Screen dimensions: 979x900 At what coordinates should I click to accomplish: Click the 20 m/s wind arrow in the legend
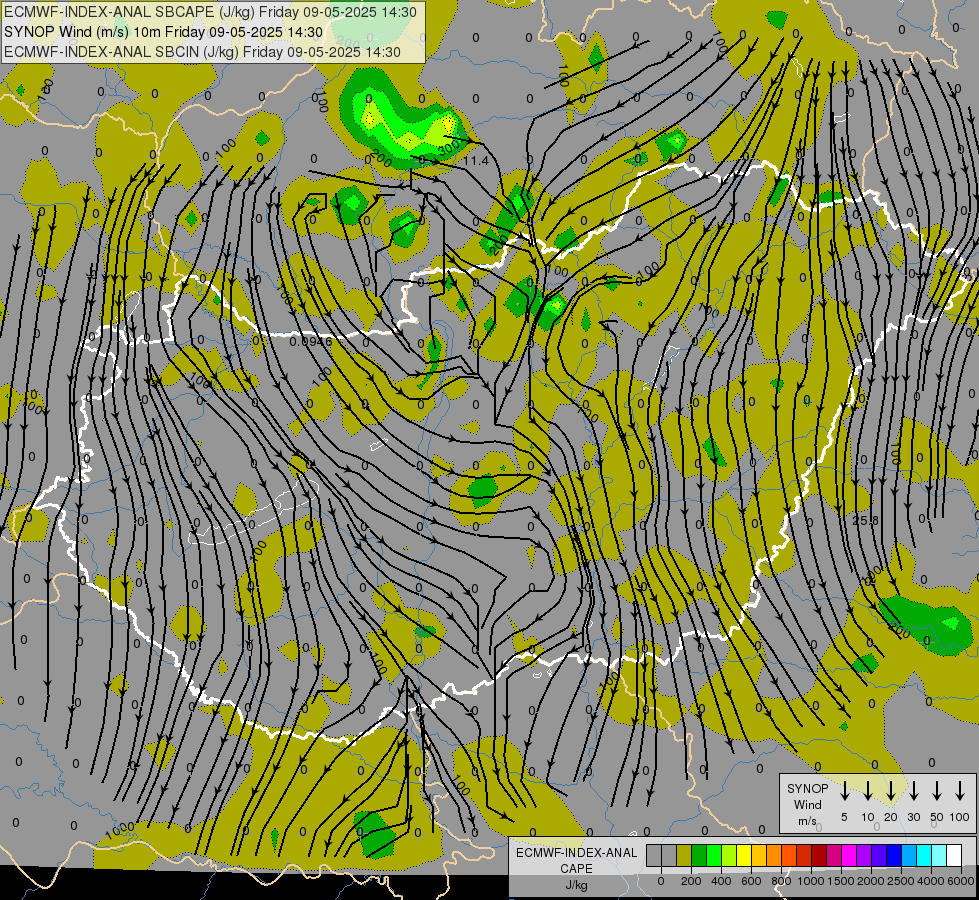point(891,791)
